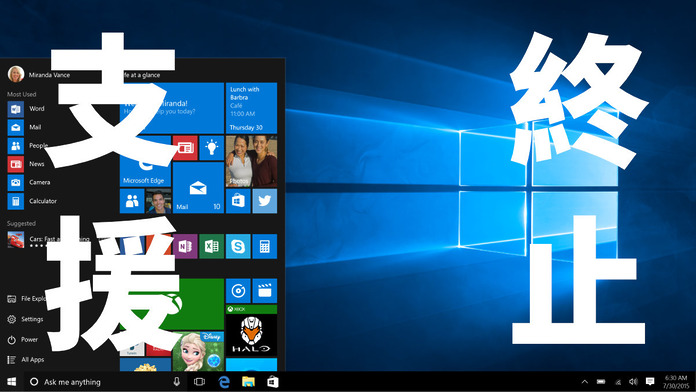
Task: Open File Explorer on taskbar
Action: (248, 382)
